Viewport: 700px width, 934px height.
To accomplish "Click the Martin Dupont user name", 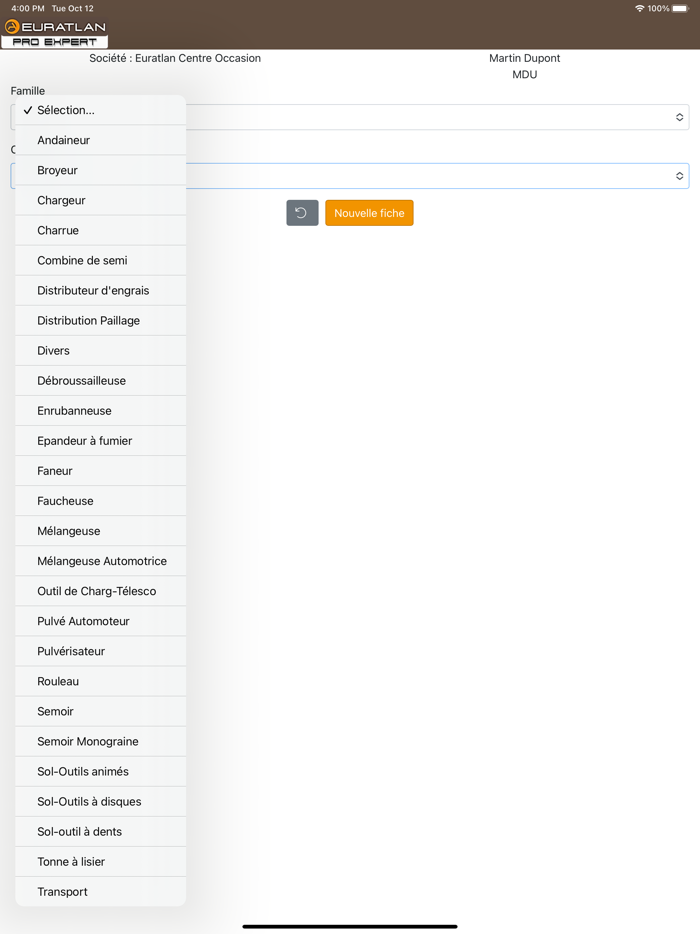I will pyautogui.click(x=524, y=58).
